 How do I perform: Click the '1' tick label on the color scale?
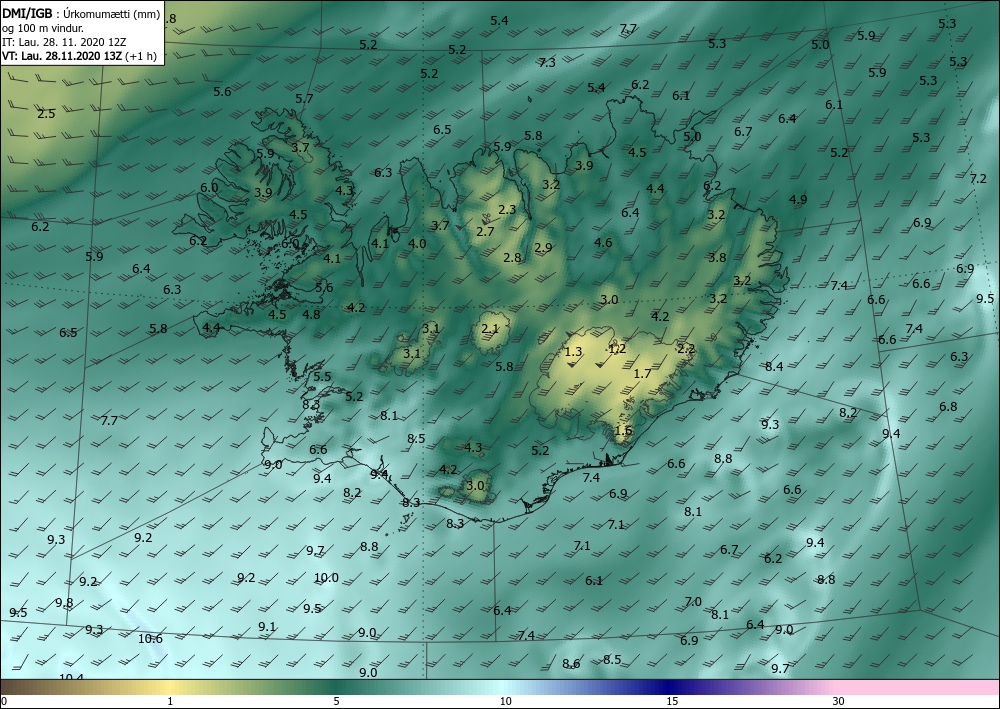(x=170, y=701)
